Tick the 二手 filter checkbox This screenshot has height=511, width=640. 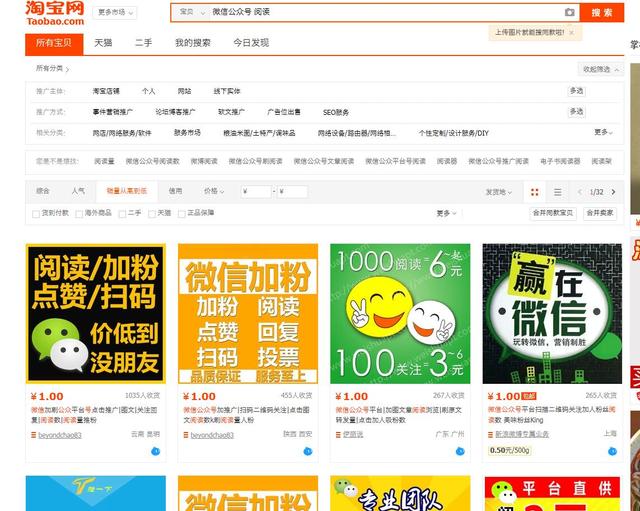(x=122, y=214)
